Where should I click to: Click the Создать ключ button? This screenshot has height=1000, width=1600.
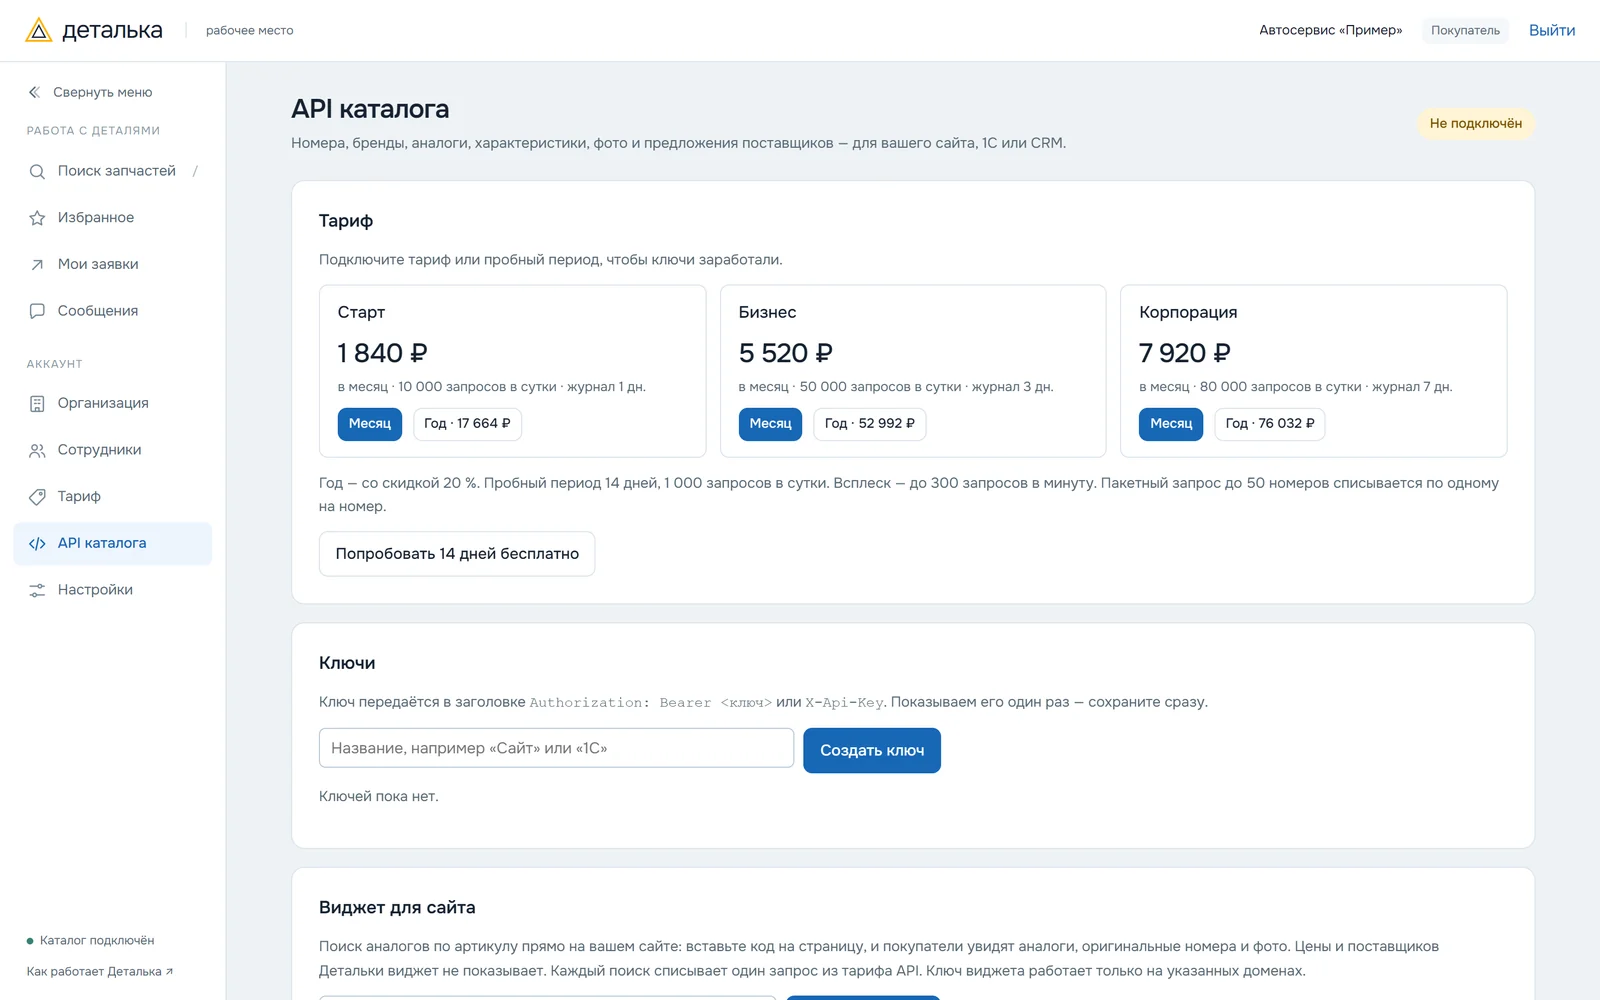[x=872, y=750]
